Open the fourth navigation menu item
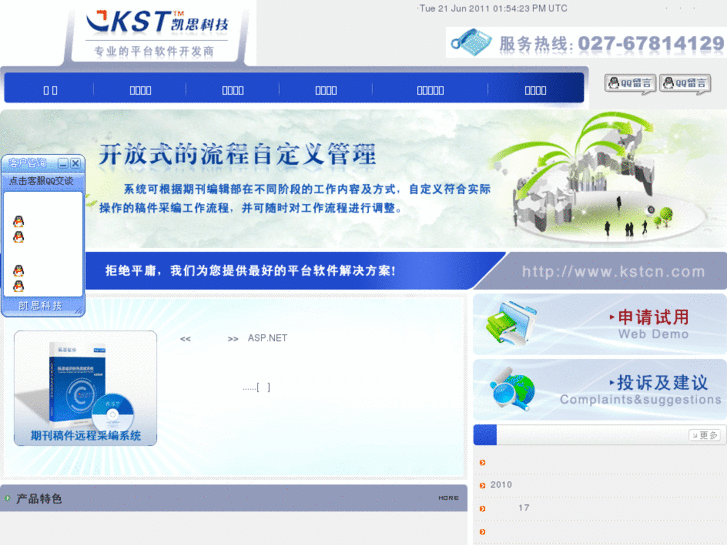This screenshot has height=545, width=727. coord(326,90)
